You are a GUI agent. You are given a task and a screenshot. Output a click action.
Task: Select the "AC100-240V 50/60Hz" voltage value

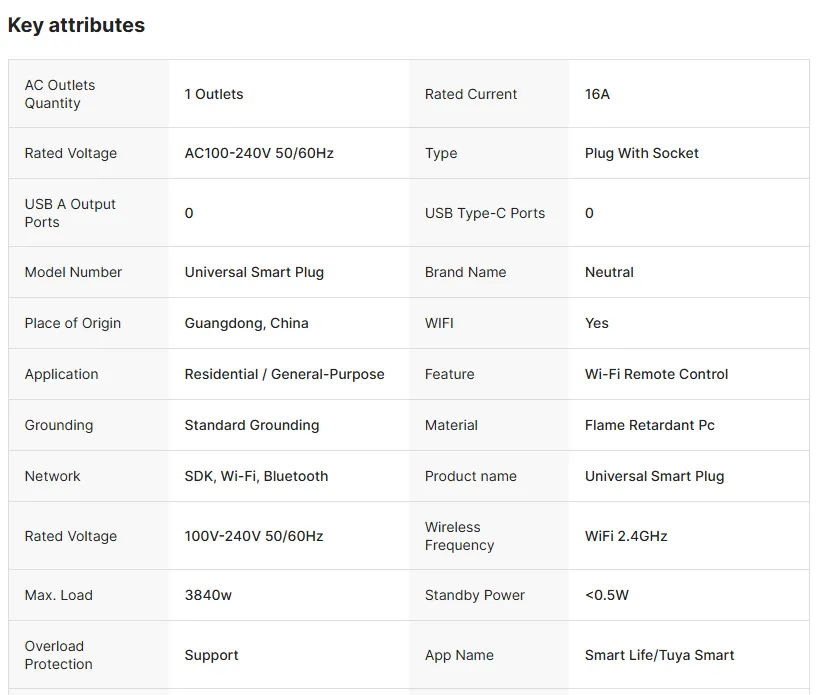click(x=259, y=153)
